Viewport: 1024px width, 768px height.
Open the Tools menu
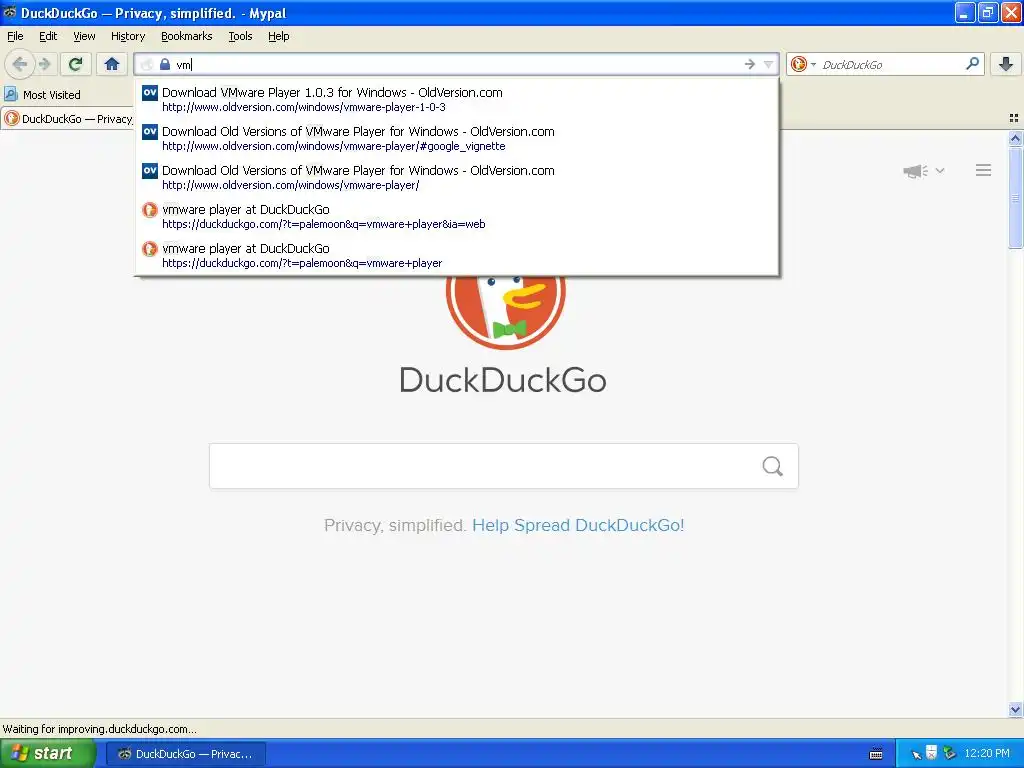[x=240, y=36]
